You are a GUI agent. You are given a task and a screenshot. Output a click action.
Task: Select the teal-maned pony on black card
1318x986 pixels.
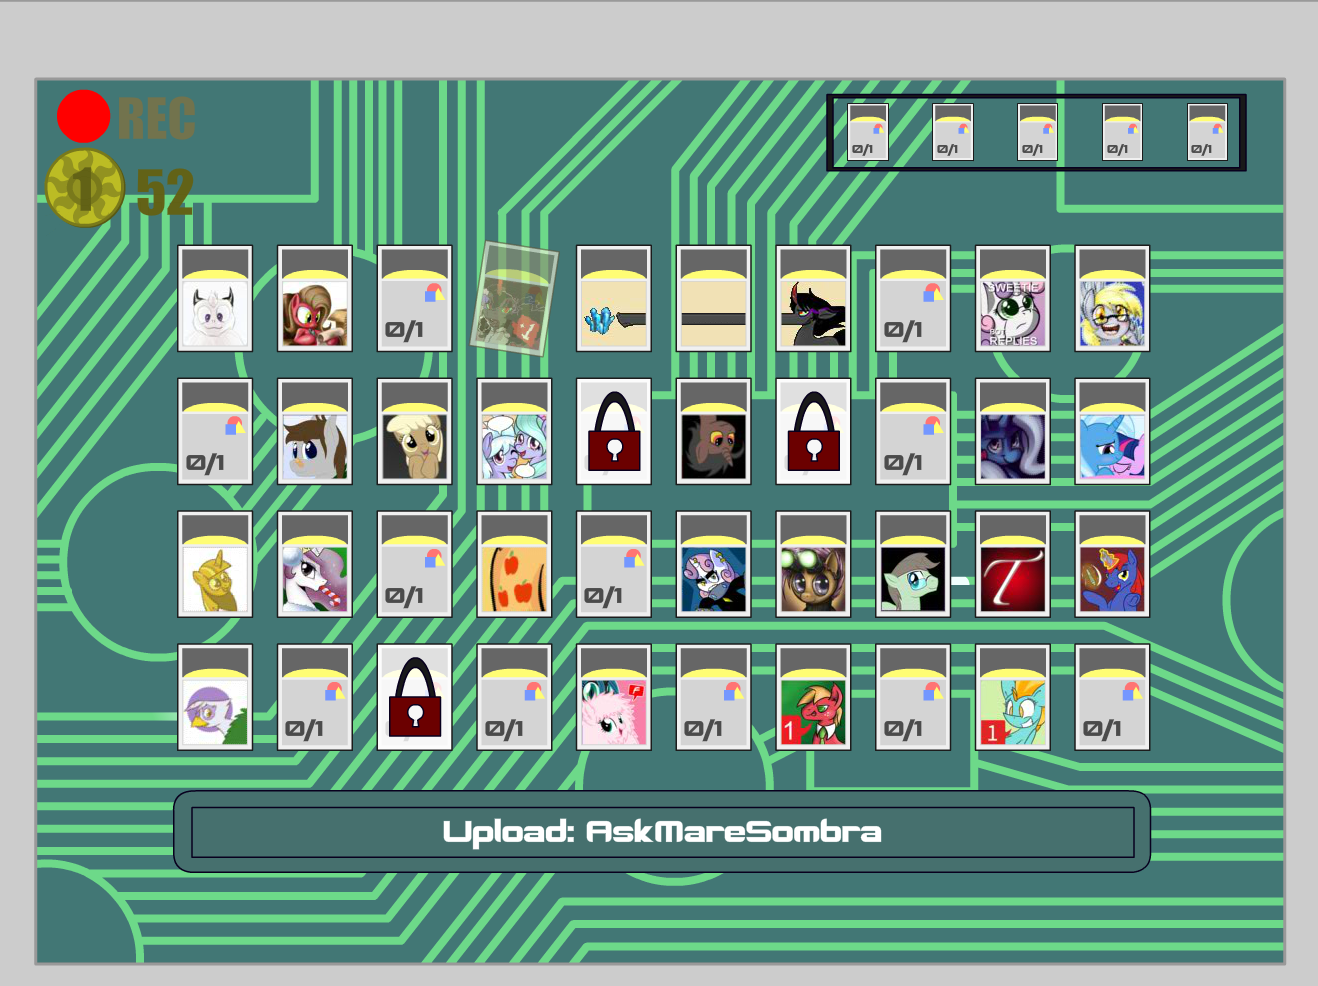pyautogui.click(x=913, y=564)
